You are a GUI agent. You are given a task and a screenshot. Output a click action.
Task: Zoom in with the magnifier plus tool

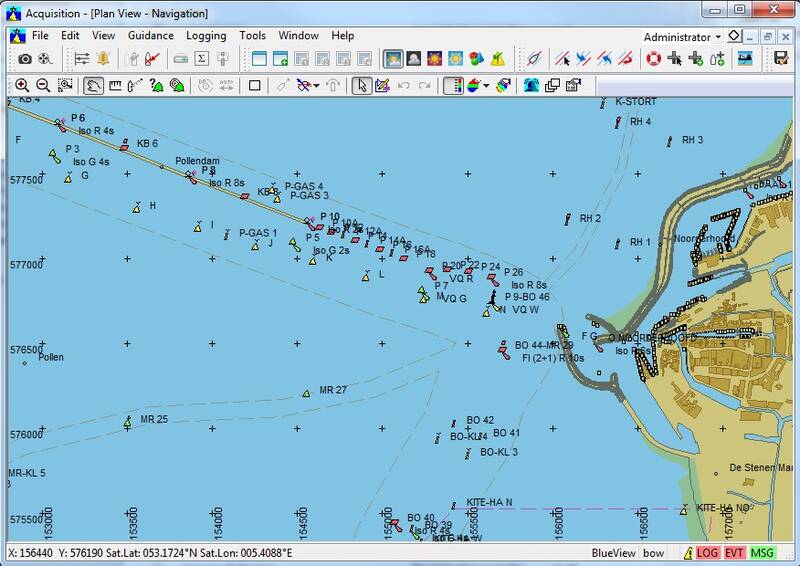21,85
